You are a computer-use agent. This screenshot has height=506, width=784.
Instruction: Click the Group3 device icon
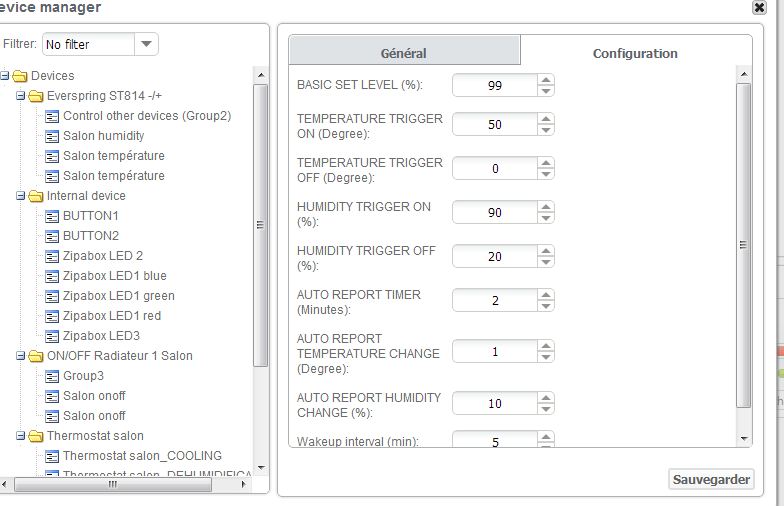tap(52, 376)
